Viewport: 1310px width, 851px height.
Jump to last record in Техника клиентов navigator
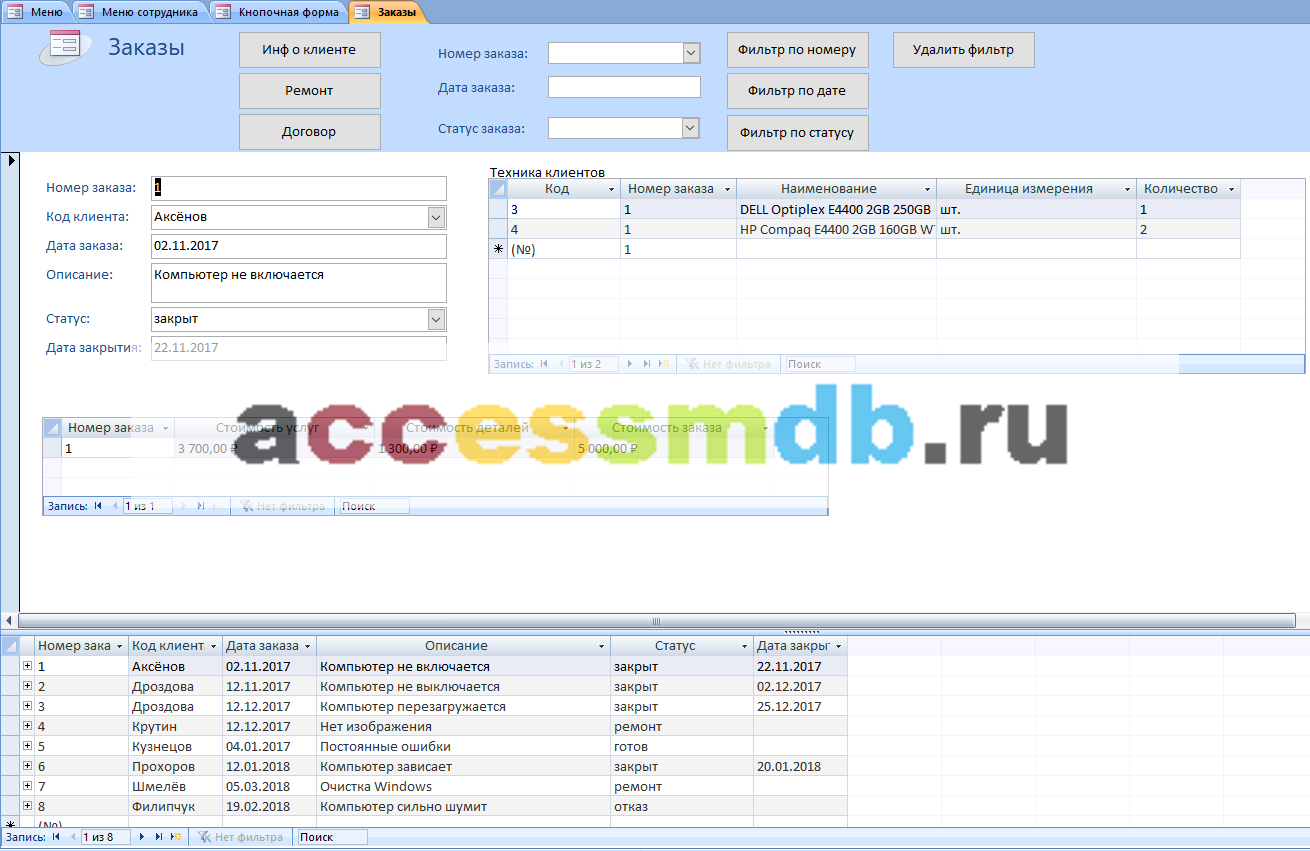pos(647,365)
